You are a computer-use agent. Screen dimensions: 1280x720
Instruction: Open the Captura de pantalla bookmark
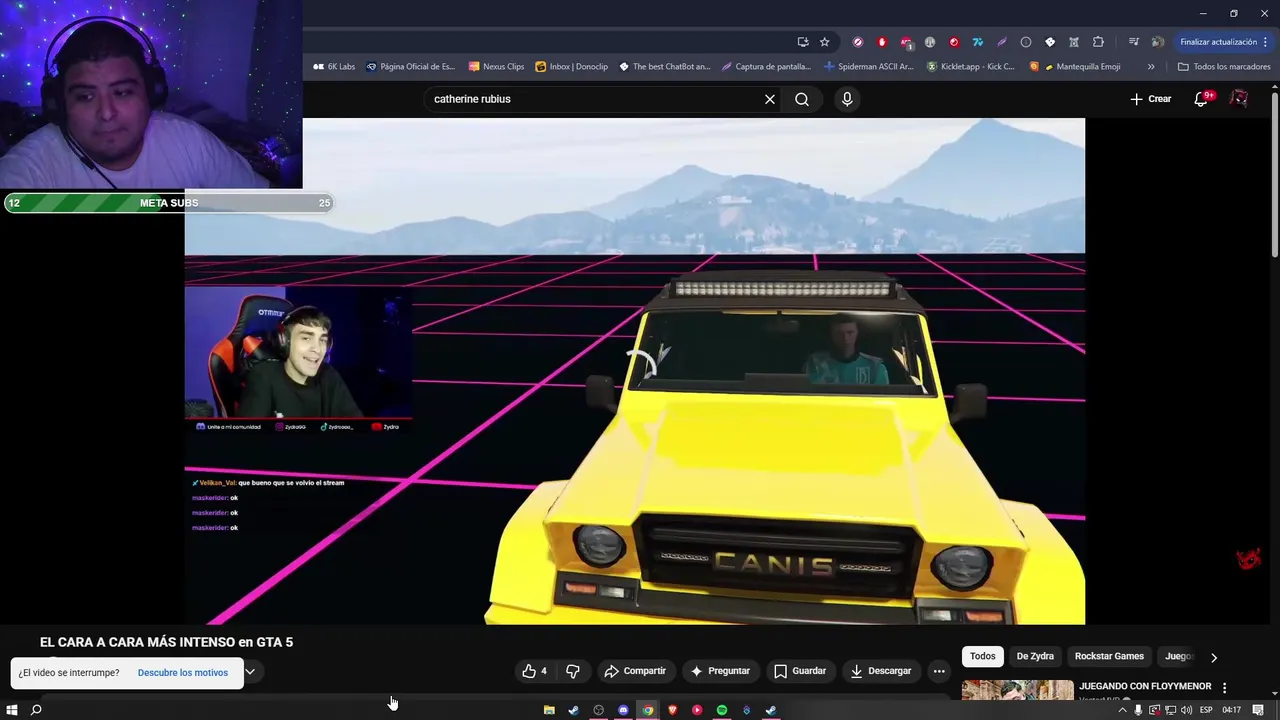click(x=767, y=67)
